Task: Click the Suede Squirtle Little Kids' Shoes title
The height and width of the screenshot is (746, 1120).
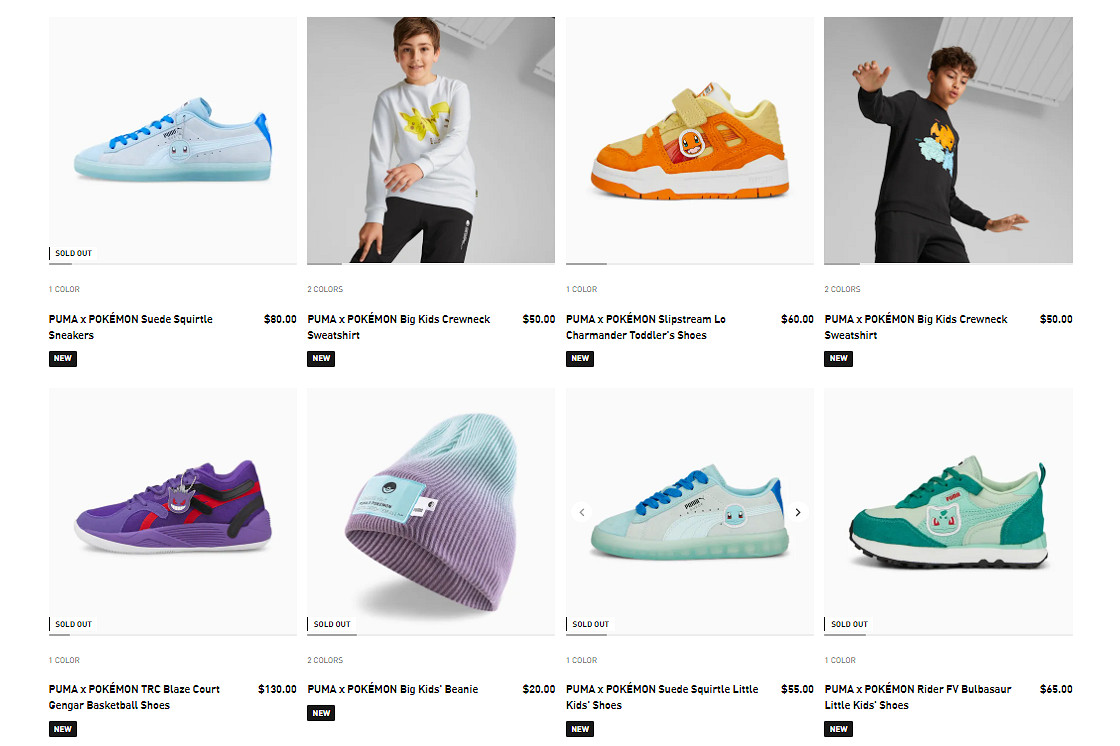Action: click(662, 697)
